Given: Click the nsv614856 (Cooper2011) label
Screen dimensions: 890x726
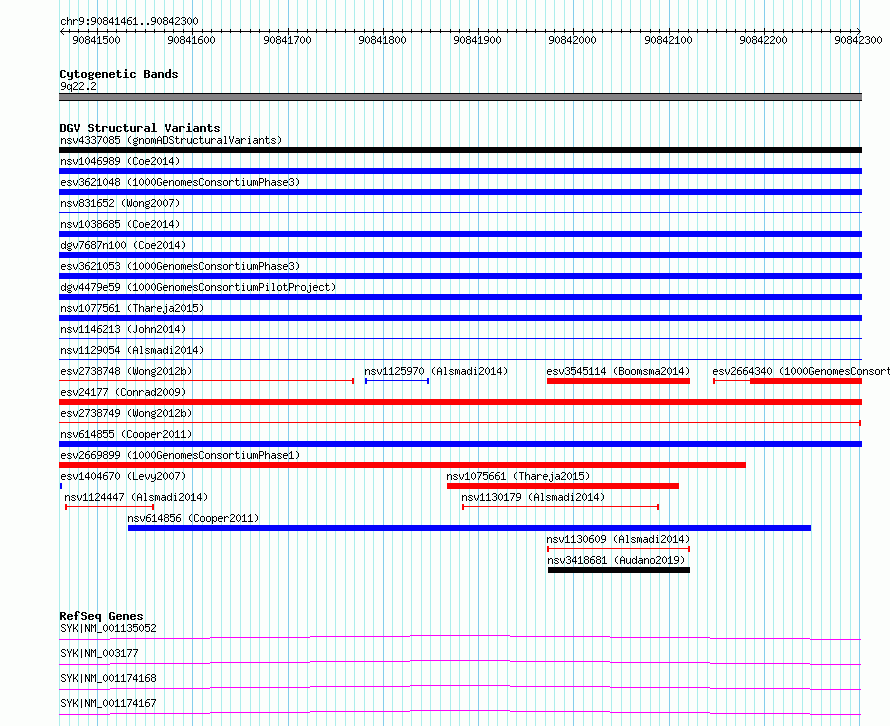Looking at the screenshot, I should [193, 518].
